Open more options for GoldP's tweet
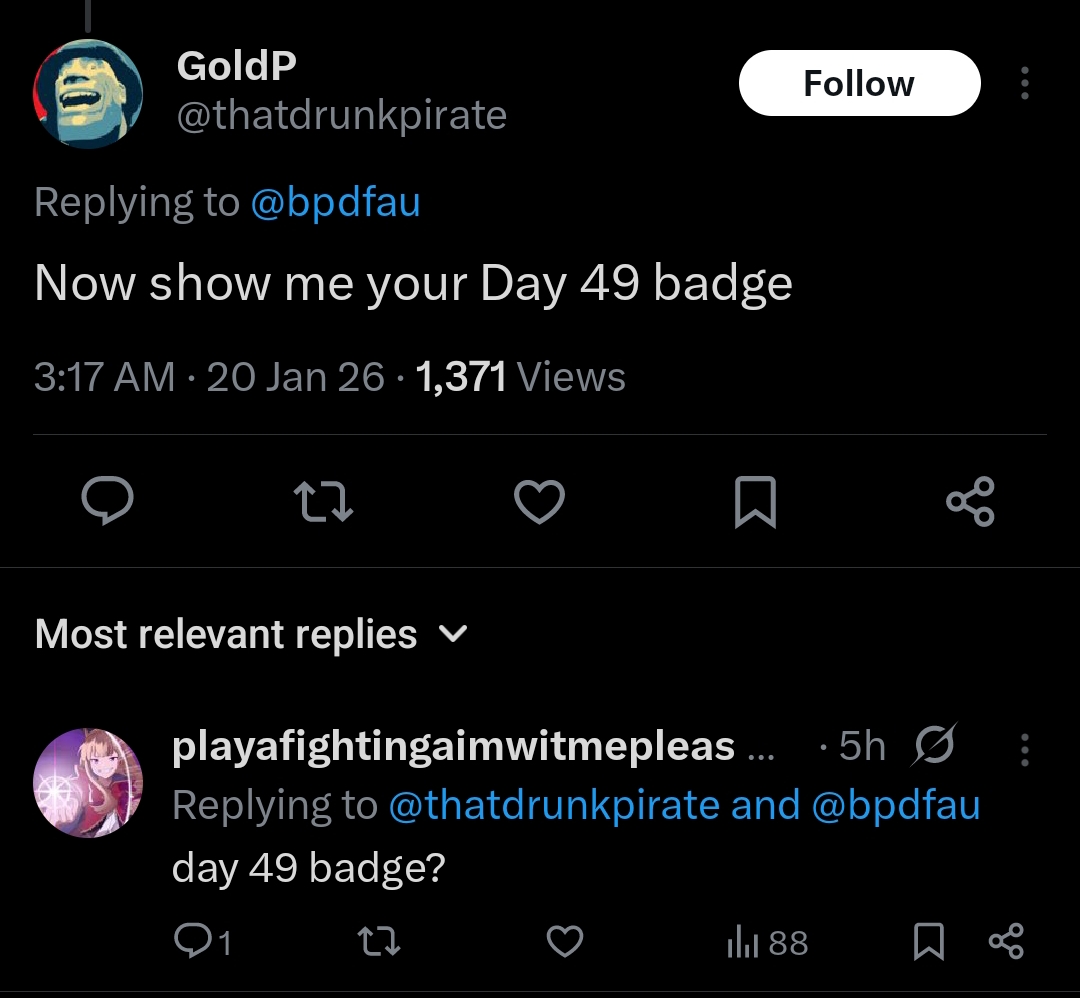The image size is (1080, 998). (1025, 83)
